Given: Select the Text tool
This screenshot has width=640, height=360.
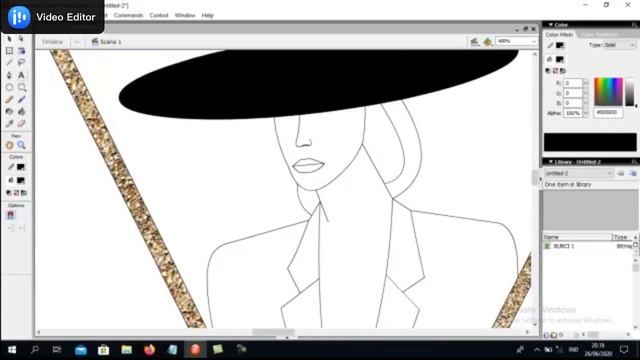Looking at the screenshot, I should (21, 75).
